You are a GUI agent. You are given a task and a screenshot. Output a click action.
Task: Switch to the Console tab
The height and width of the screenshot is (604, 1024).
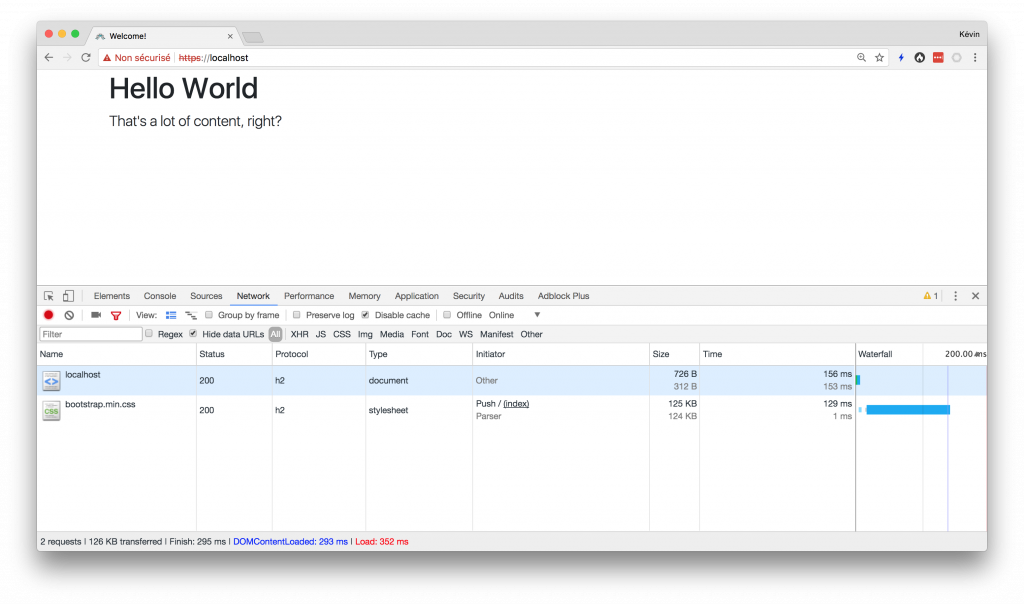point(160,296)
